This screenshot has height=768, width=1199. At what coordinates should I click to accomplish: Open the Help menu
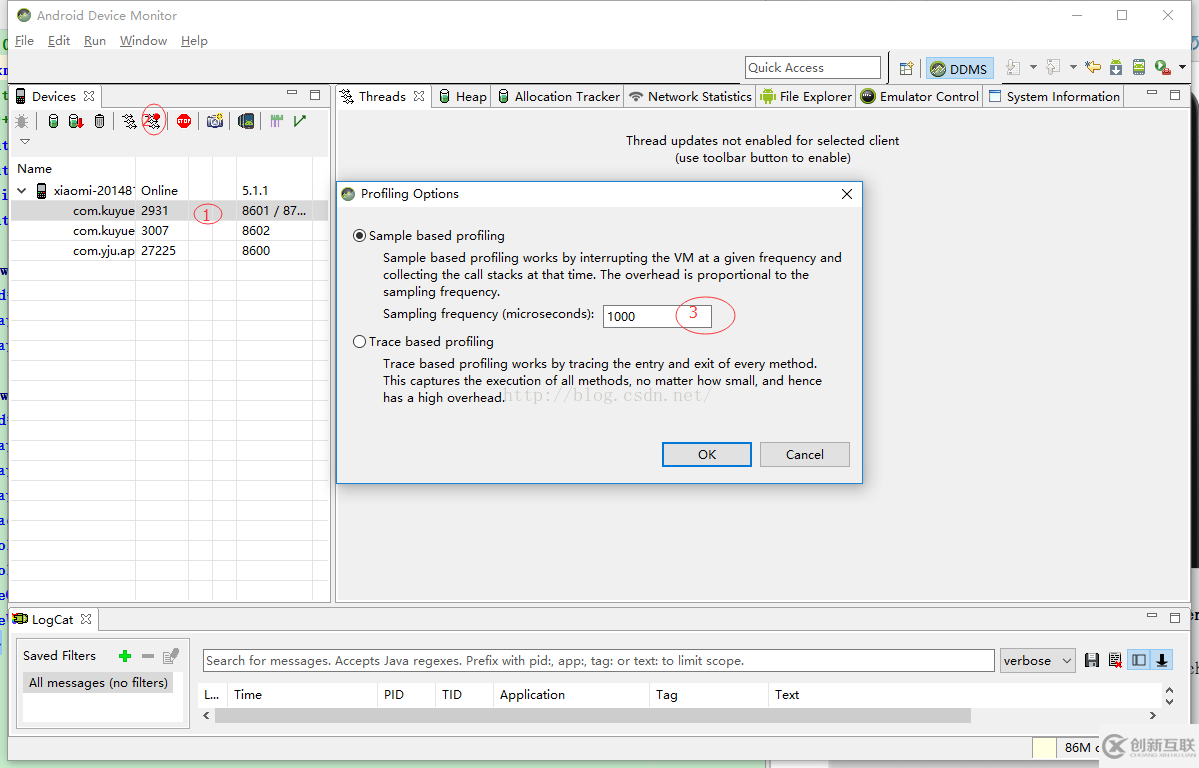pos(194,41)
